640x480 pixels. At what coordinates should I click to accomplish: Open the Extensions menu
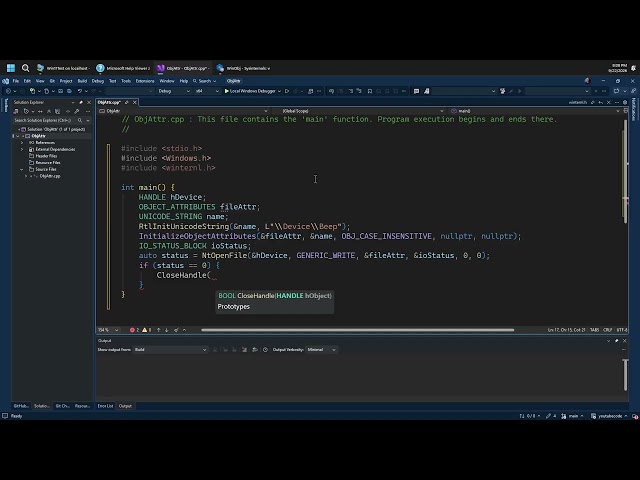click(145, 81)
